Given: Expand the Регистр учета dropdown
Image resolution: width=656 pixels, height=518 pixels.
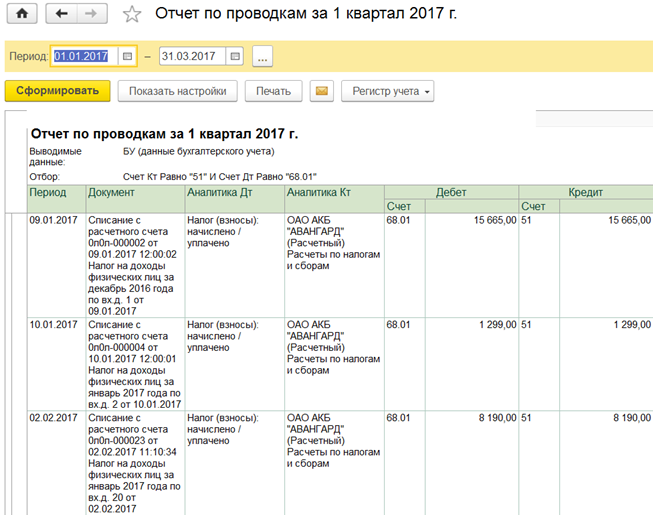Looking at the screenshot, I should click(387, 91).
